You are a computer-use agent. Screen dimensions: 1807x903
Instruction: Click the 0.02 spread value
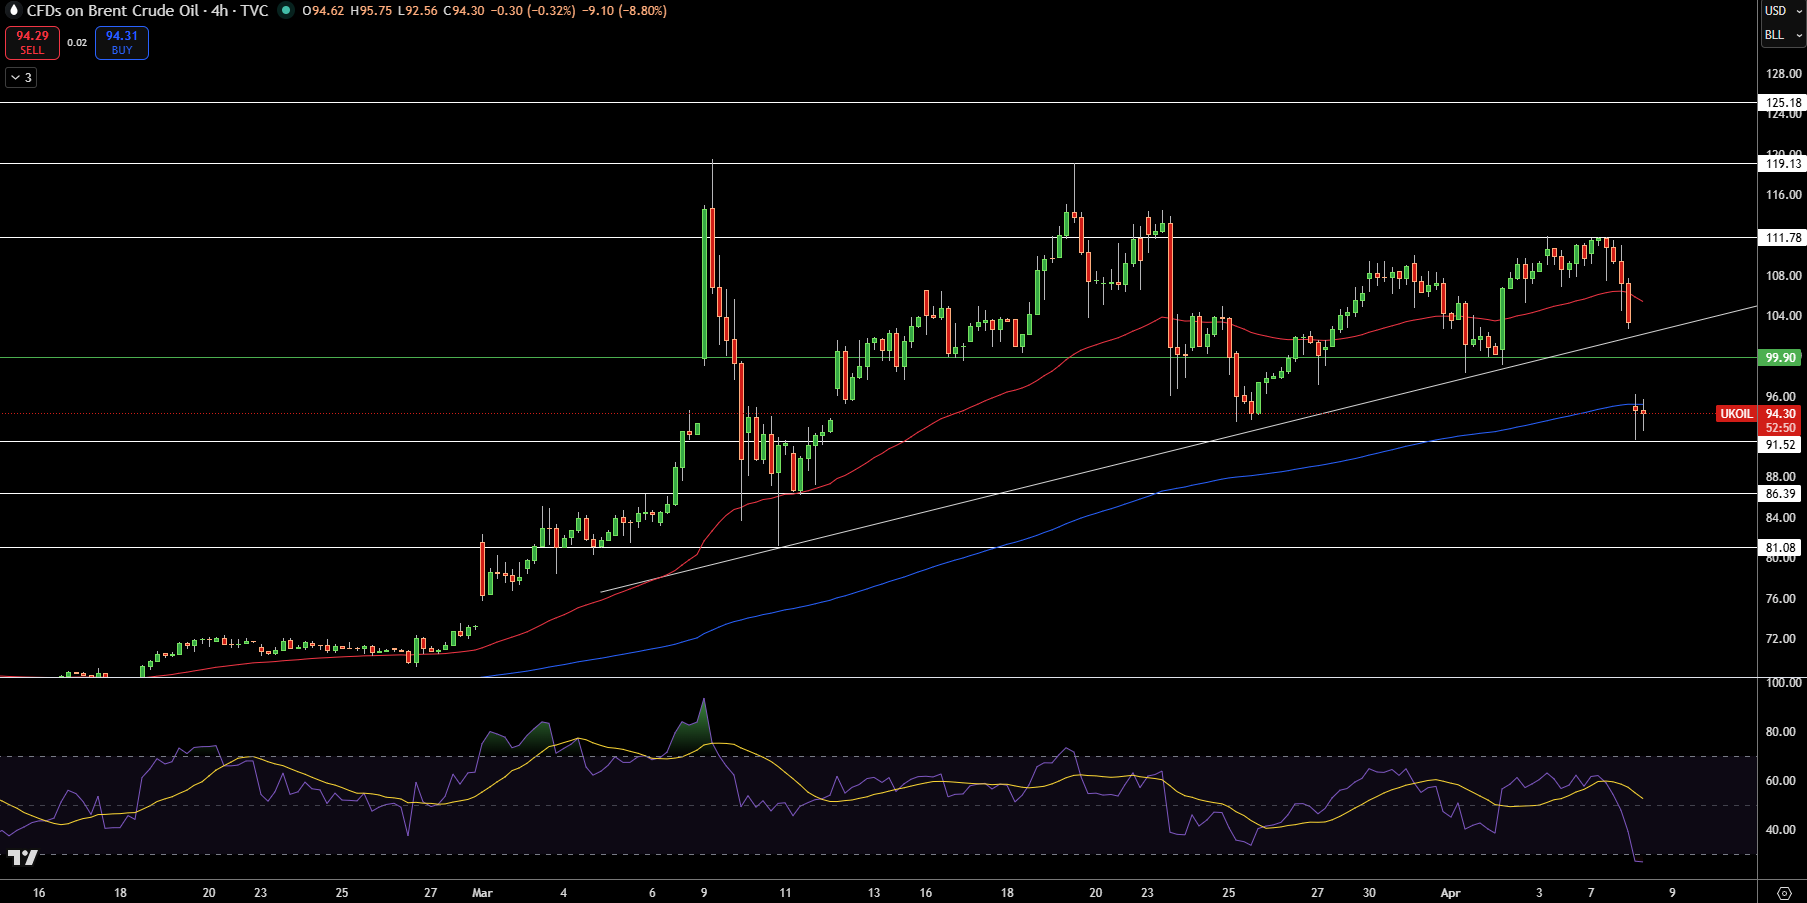pyautogui.click(x=77, y=42)
